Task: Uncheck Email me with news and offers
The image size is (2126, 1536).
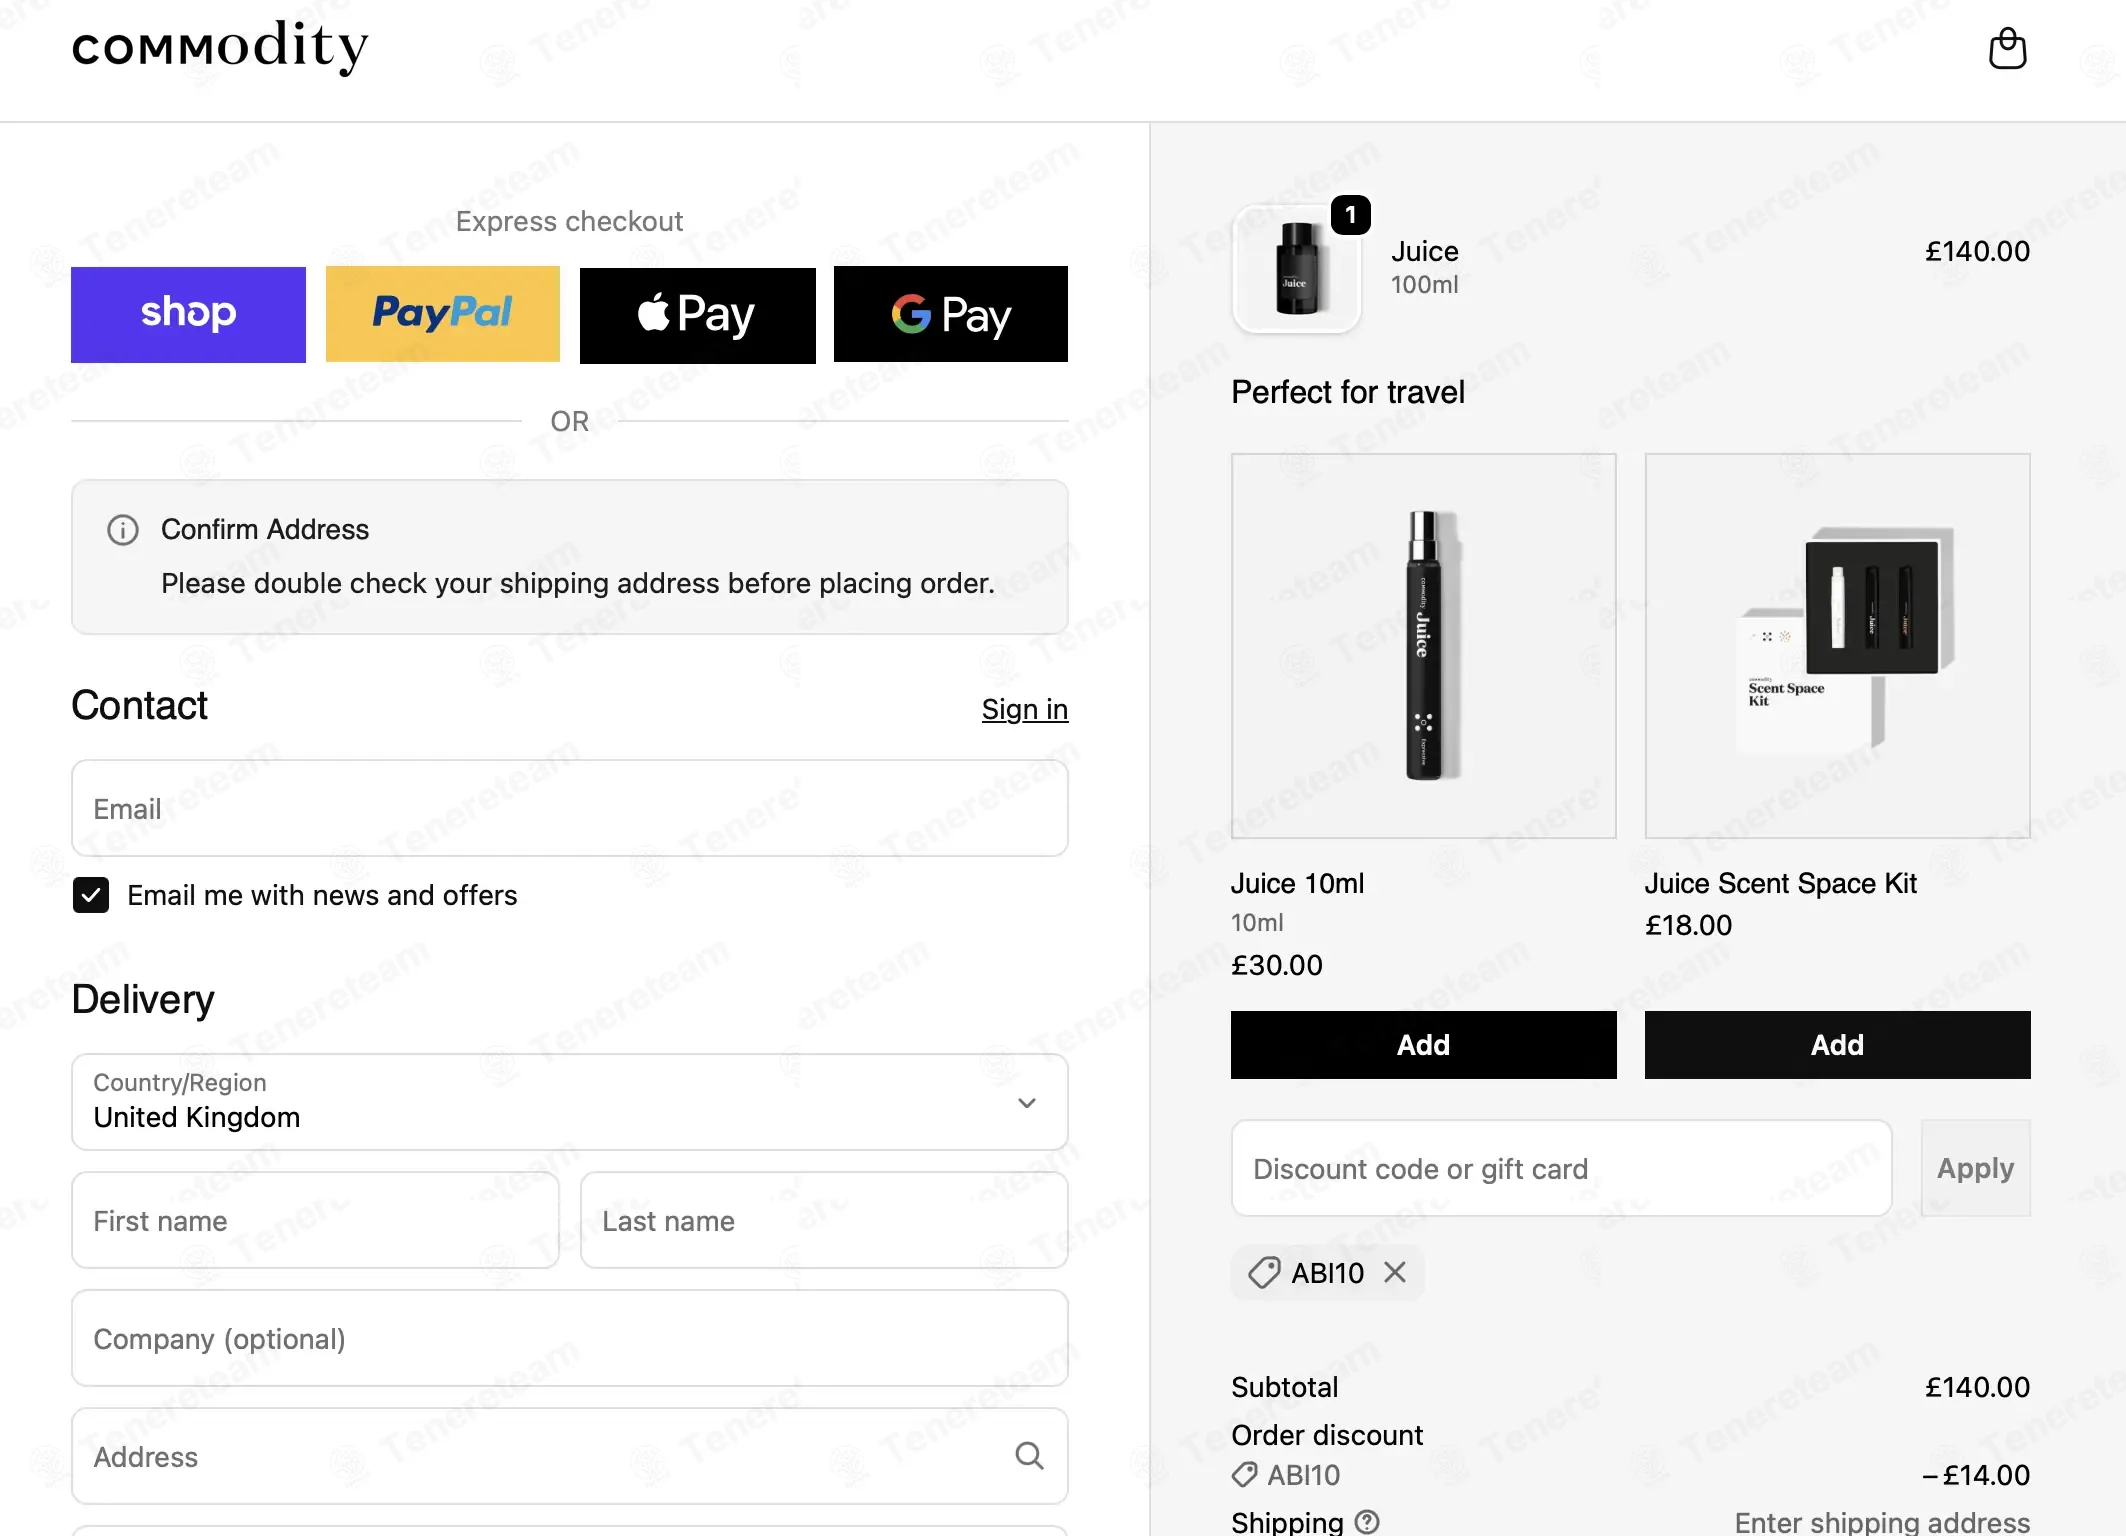Action: (91, 895)
